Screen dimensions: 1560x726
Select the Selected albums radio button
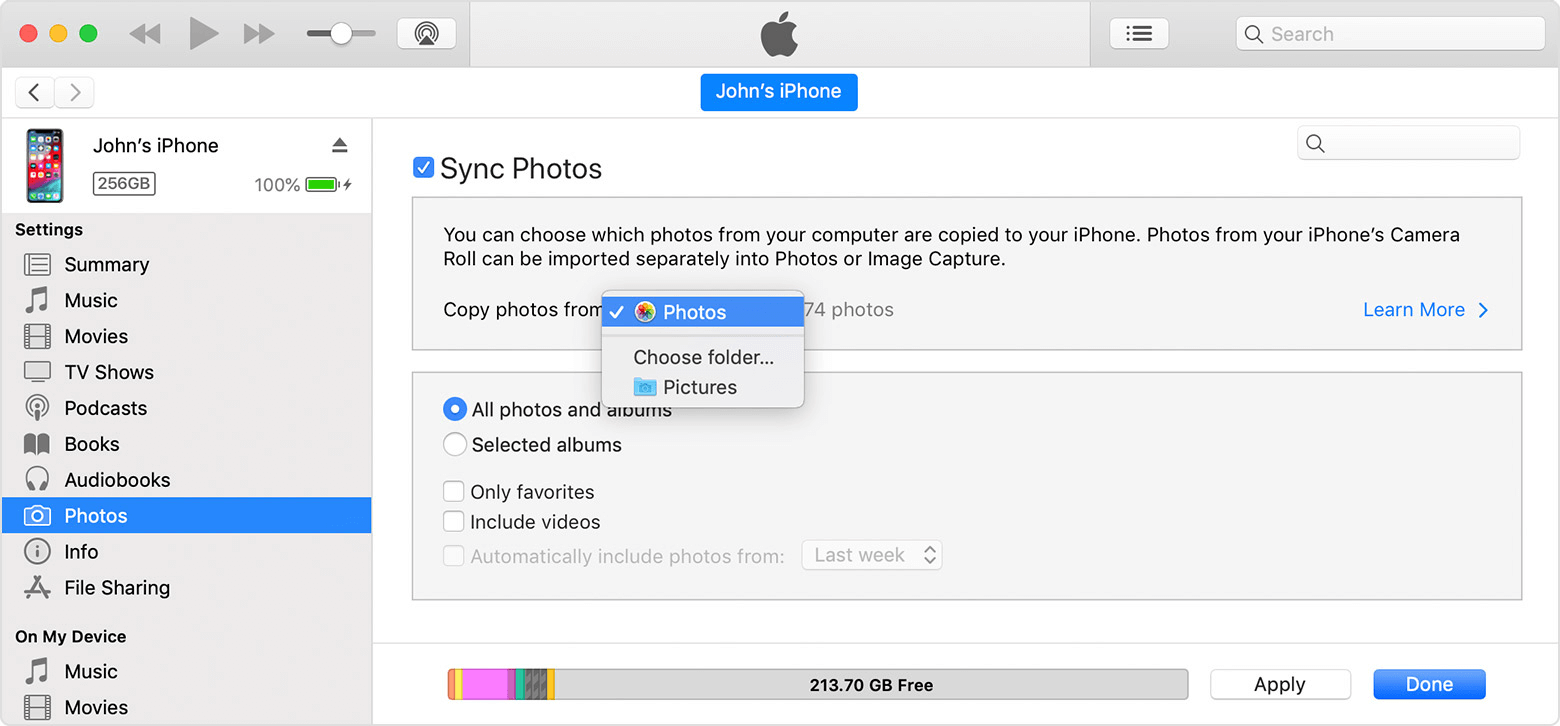point(455,445)
